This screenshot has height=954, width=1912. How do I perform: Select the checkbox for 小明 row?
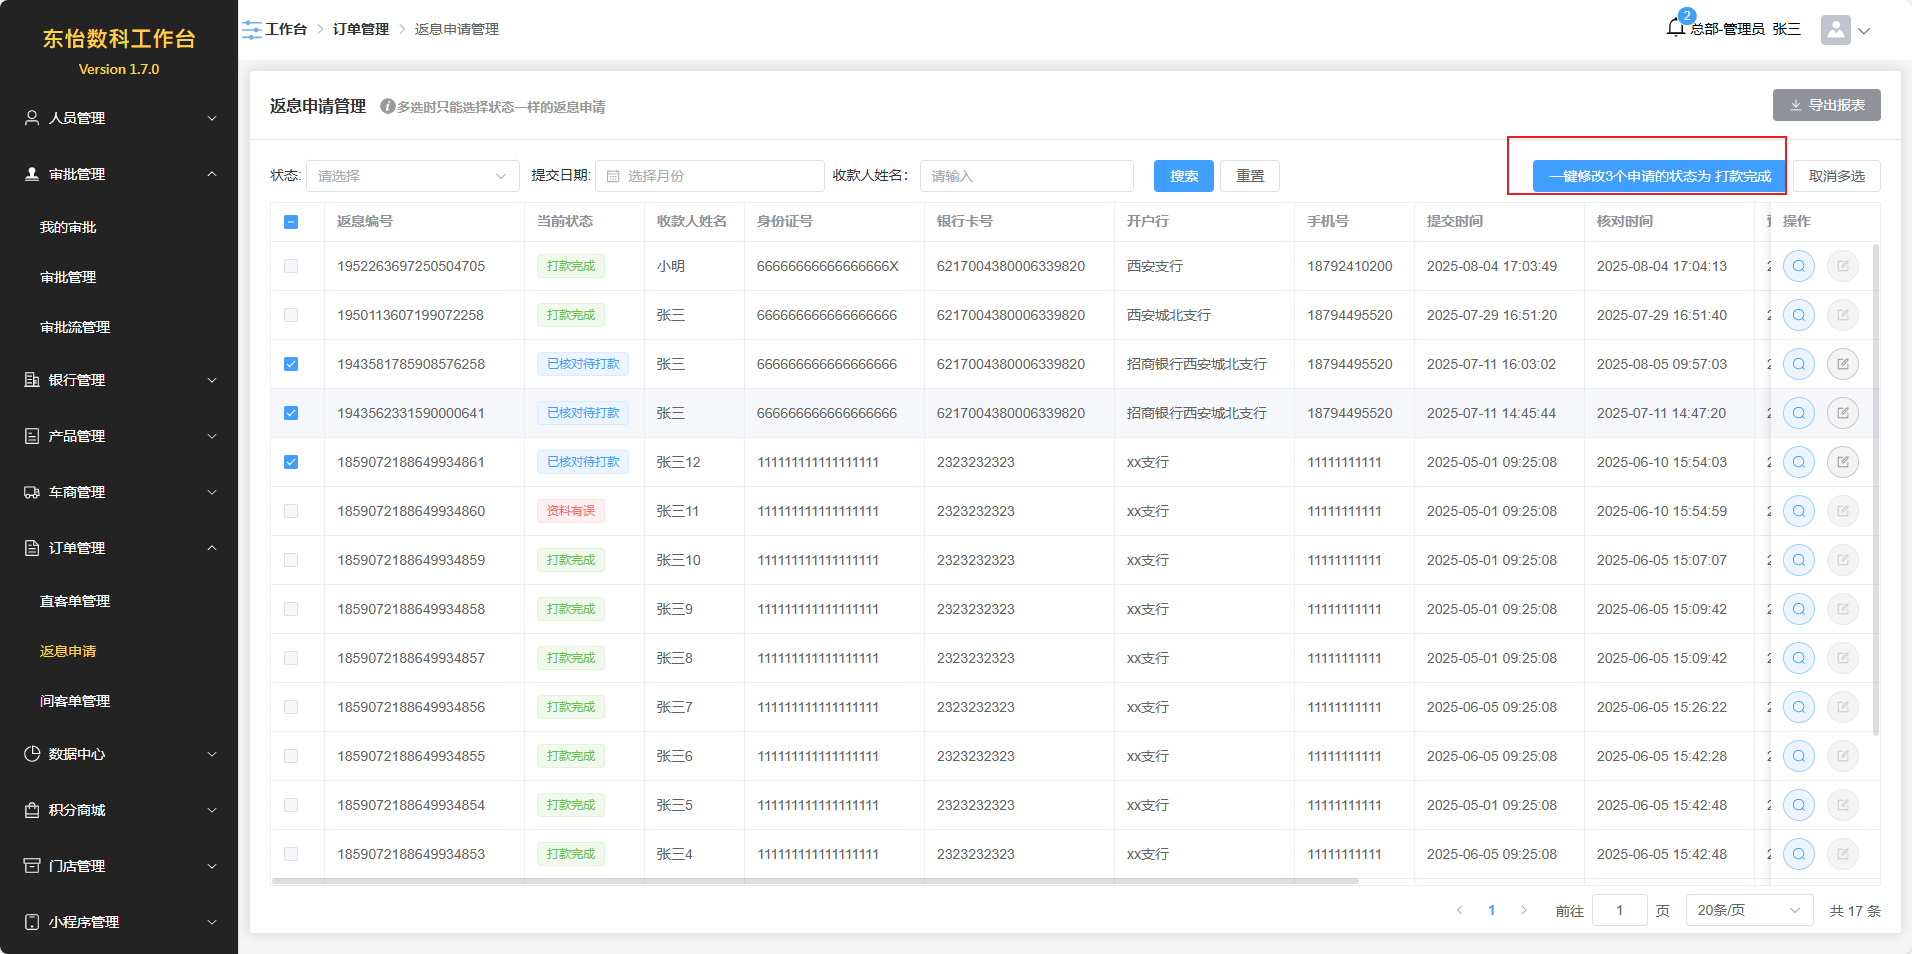point(291,266)
